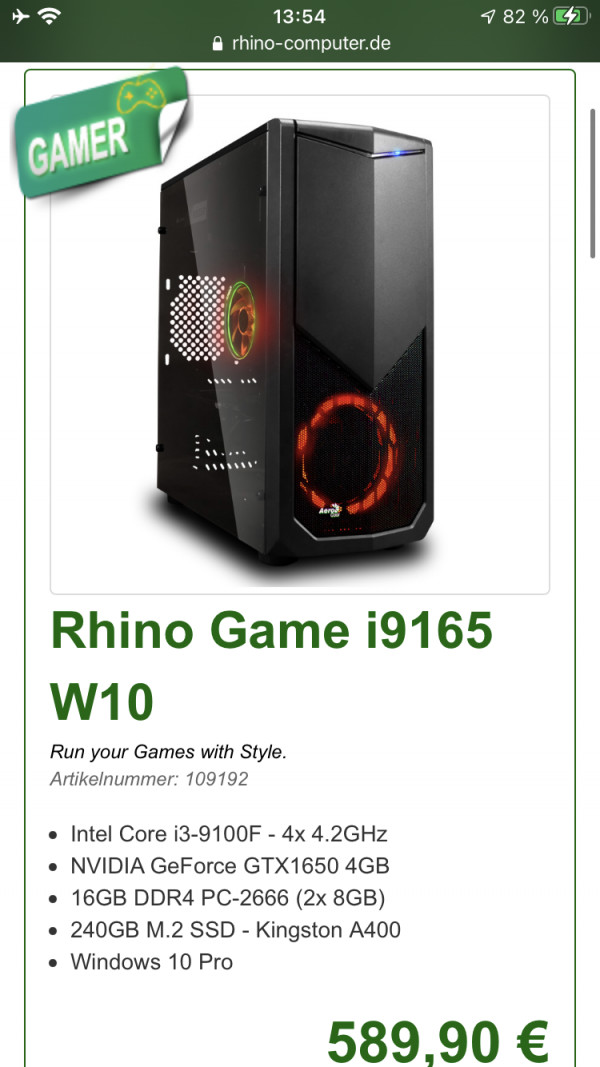
Task: Click the page scrollbar on the right
Action: 593,184
